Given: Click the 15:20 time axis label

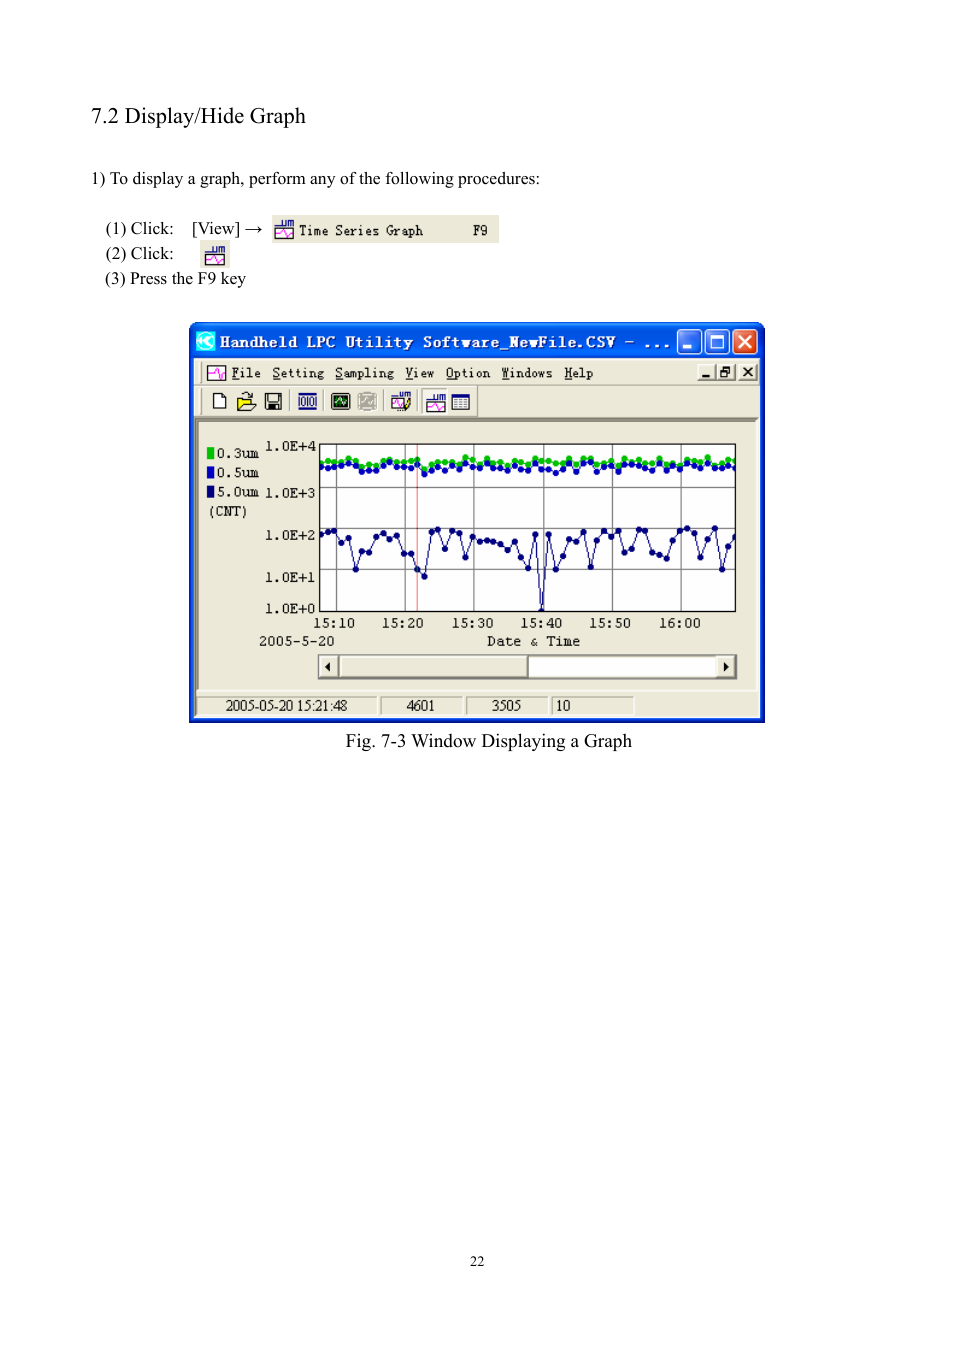Looking at the screenshot, I should [403, 623].
